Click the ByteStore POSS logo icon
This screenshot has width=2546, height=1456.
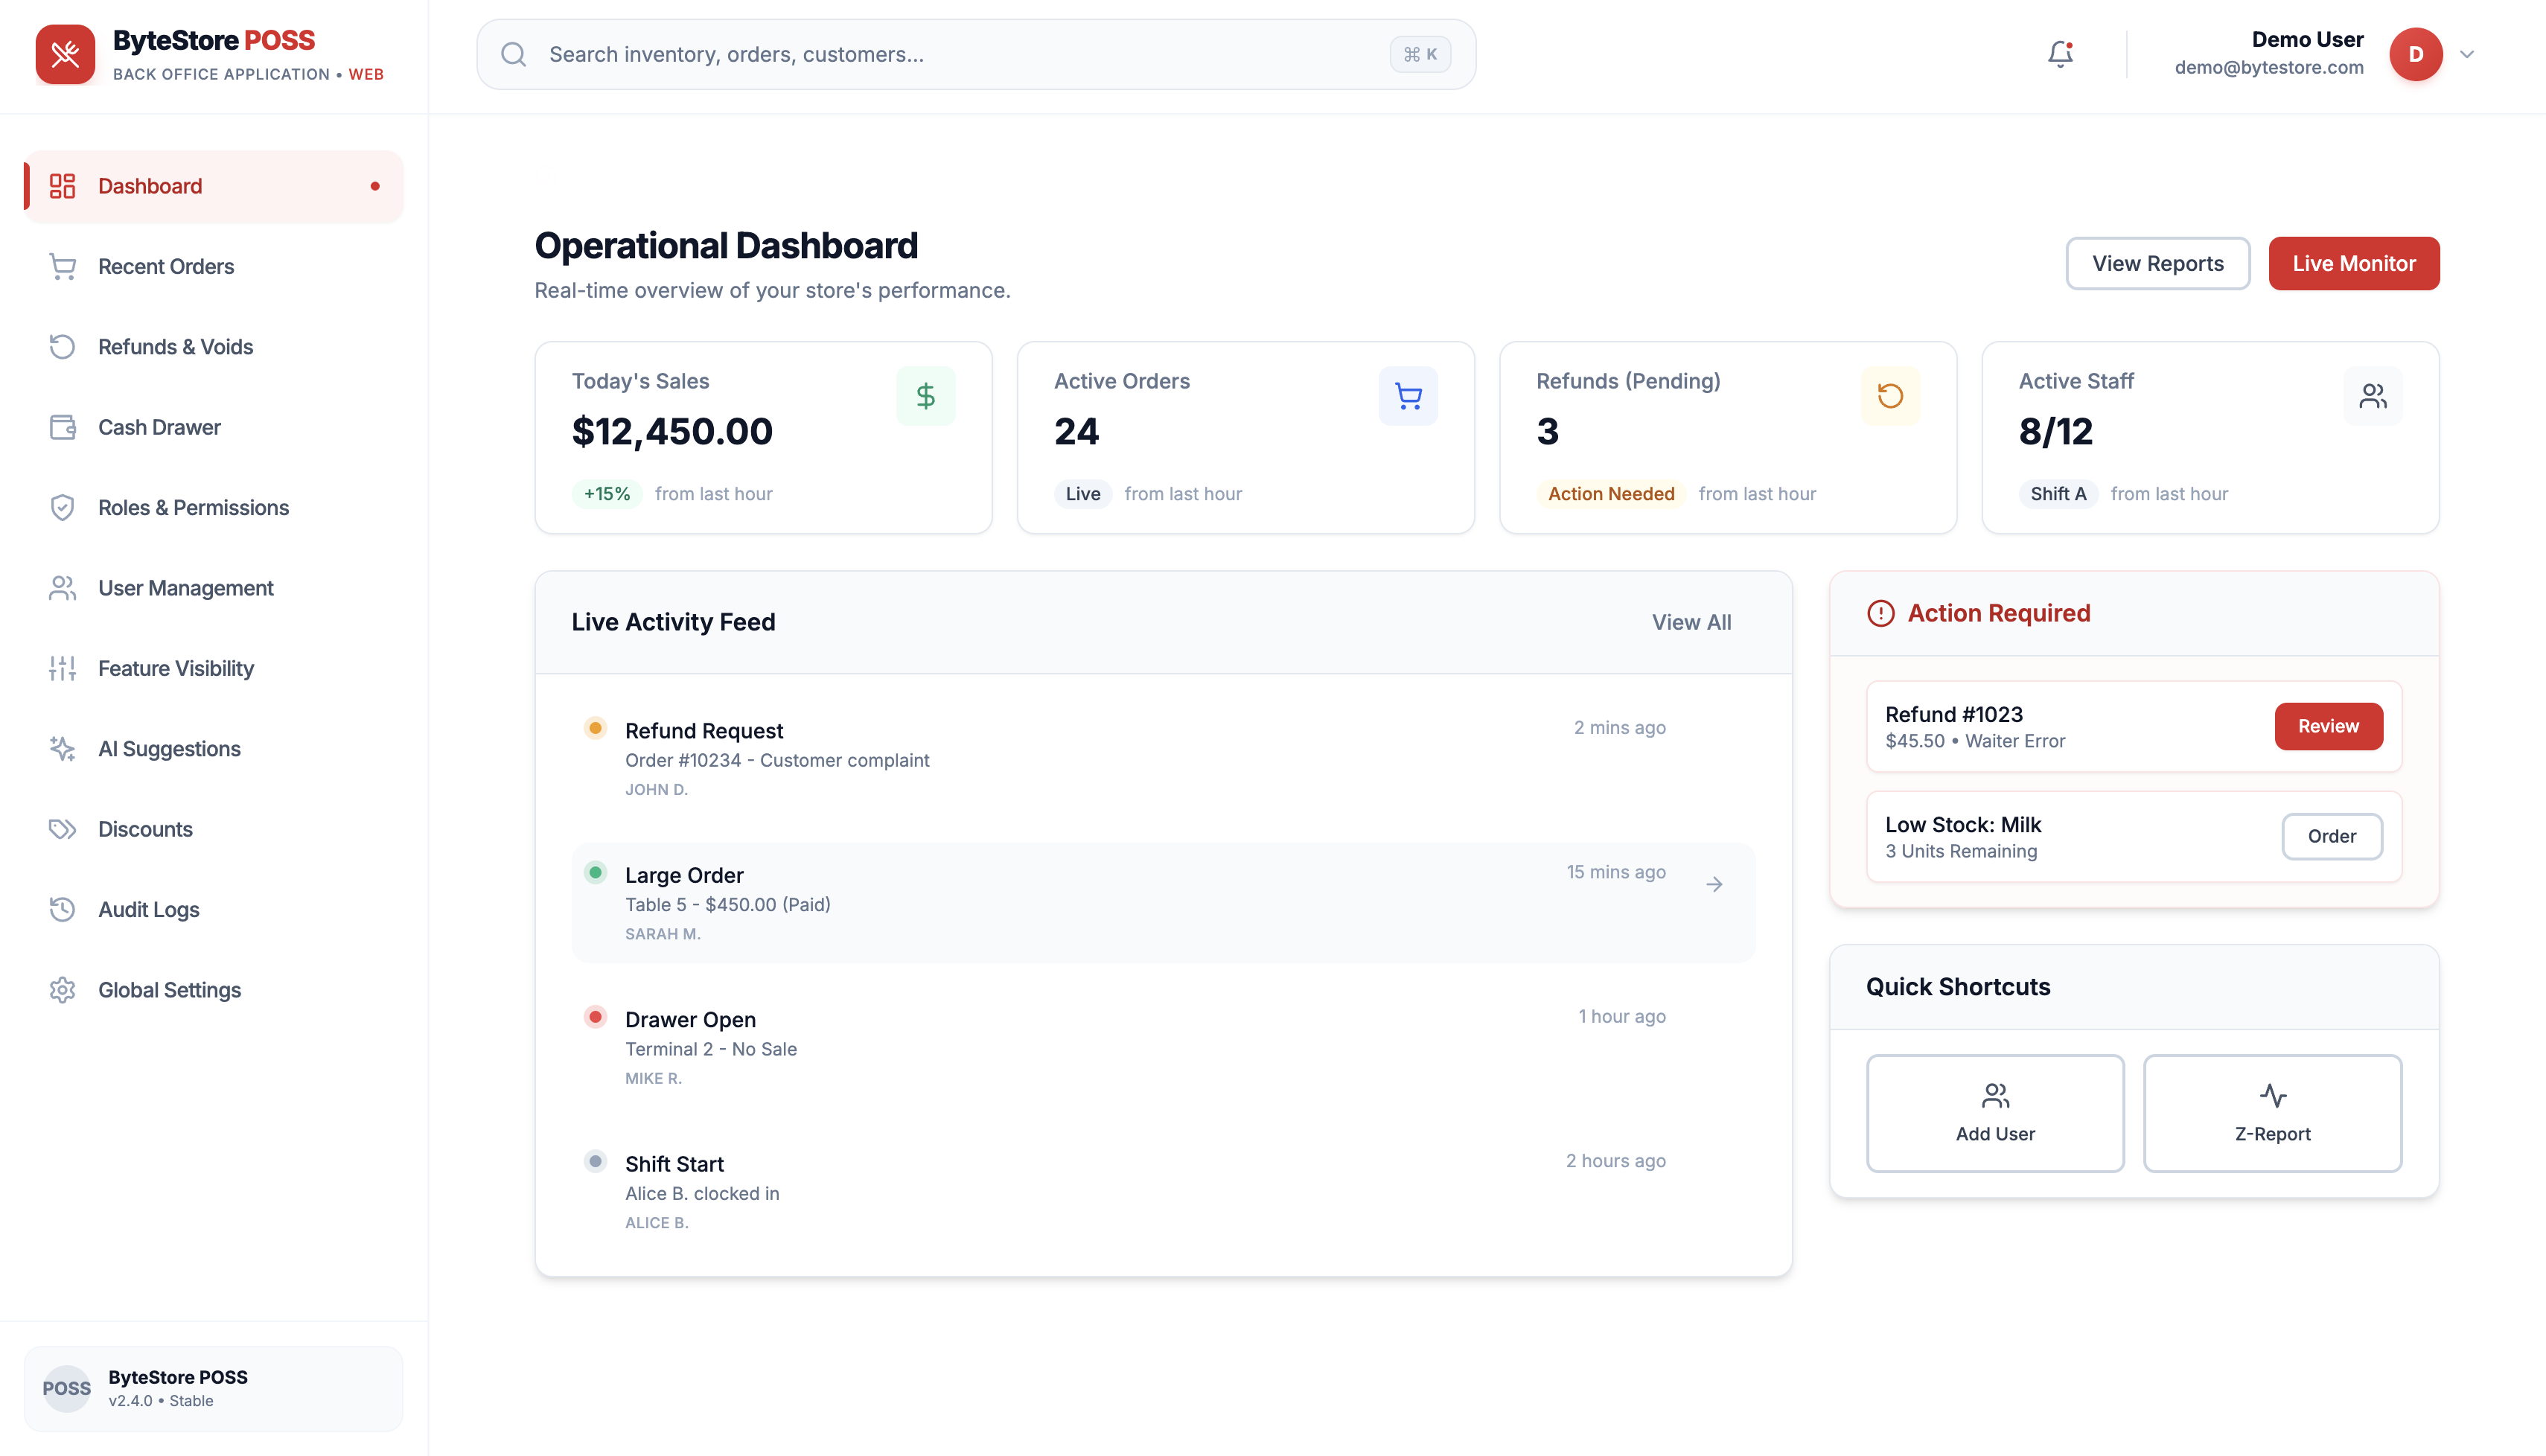tap(65, 54)
